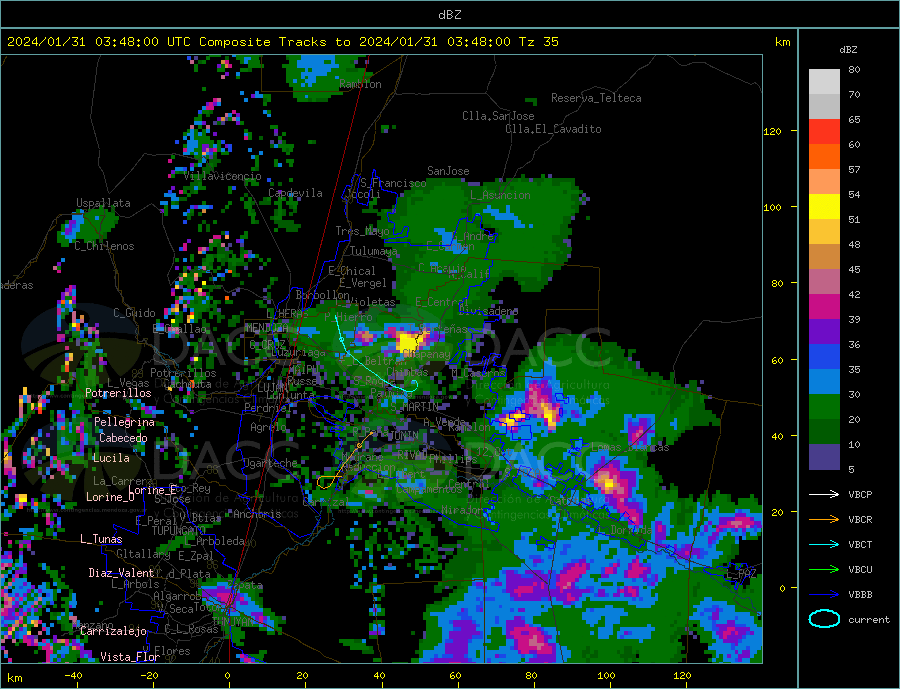Click the 'Capdevila' place label
Screen dimensions: 900x689
click(x=296, y=193)
